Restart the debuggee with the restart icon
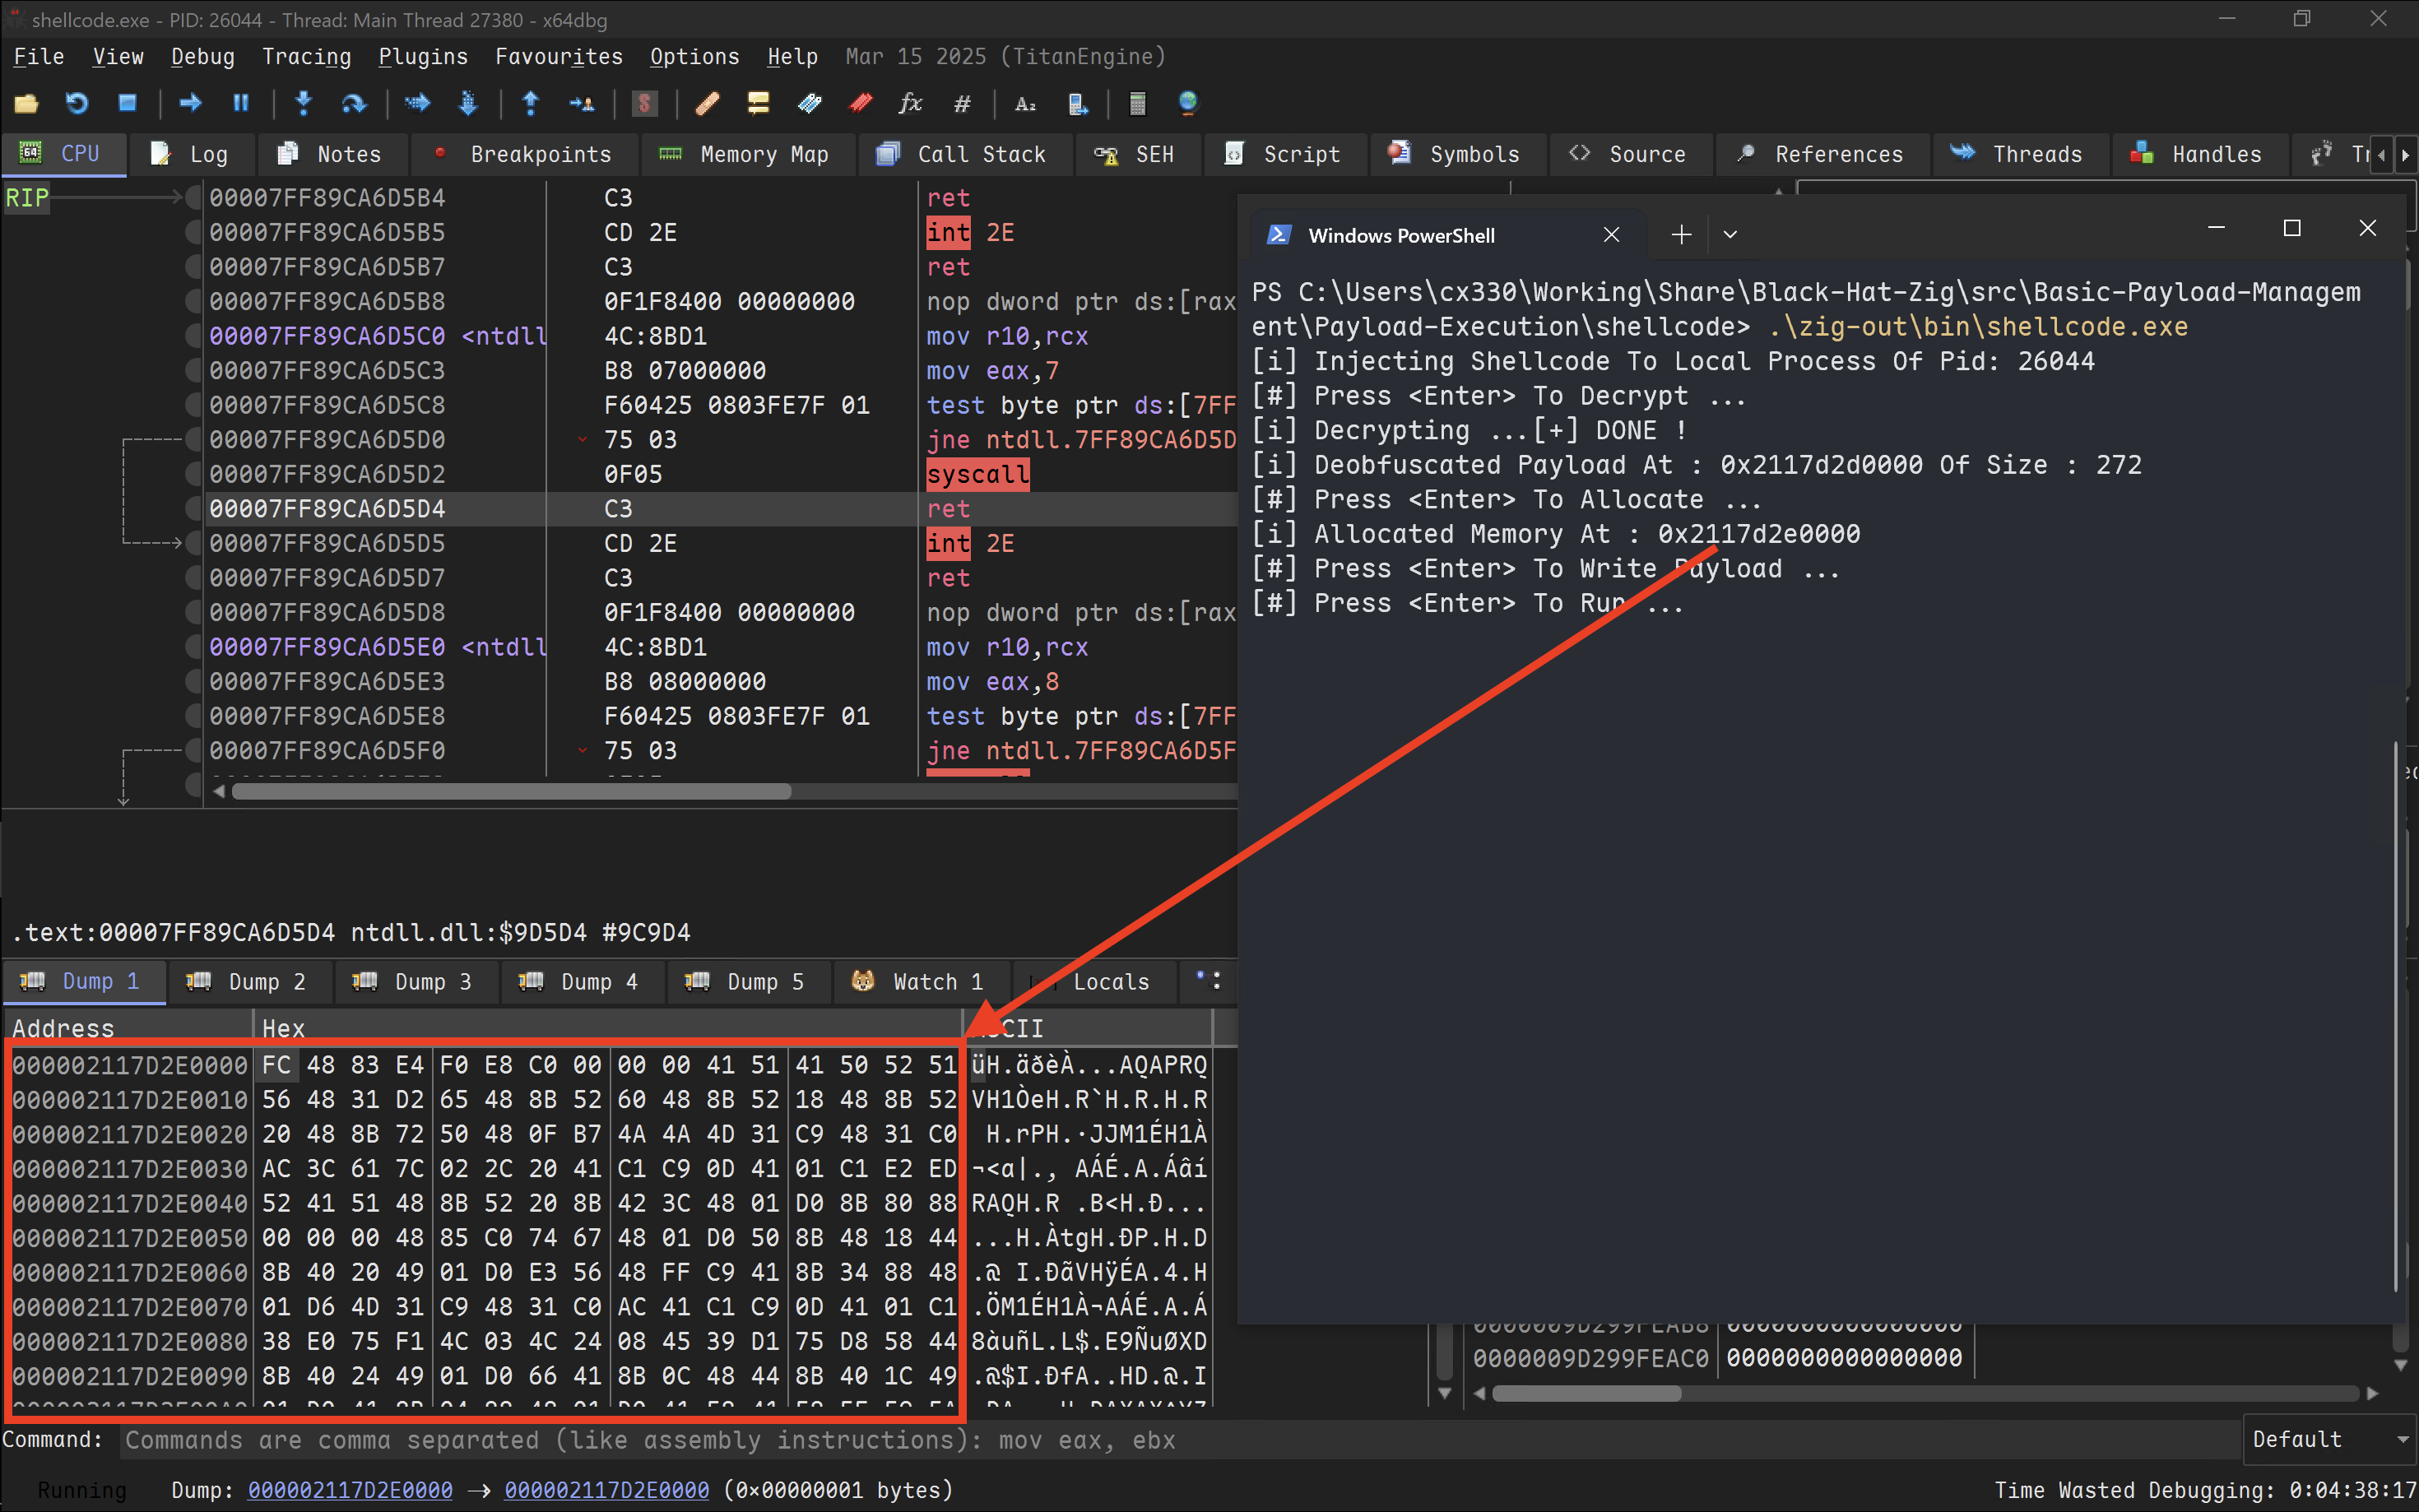 pos(76,103)
